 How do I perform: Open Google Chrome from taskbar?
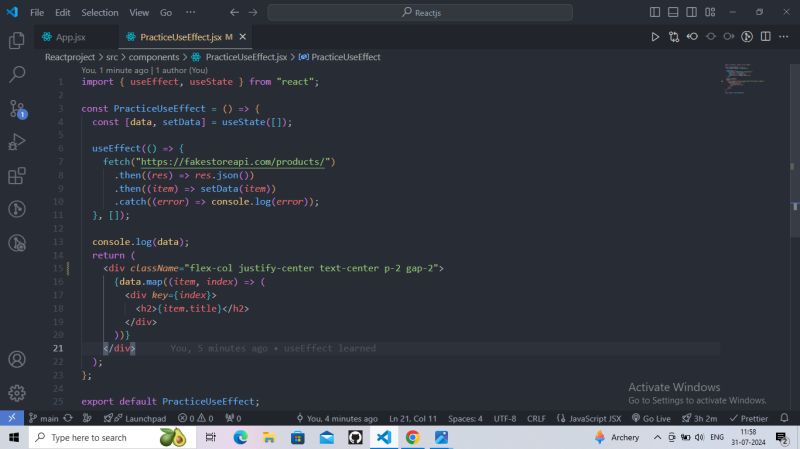(412, 437)
